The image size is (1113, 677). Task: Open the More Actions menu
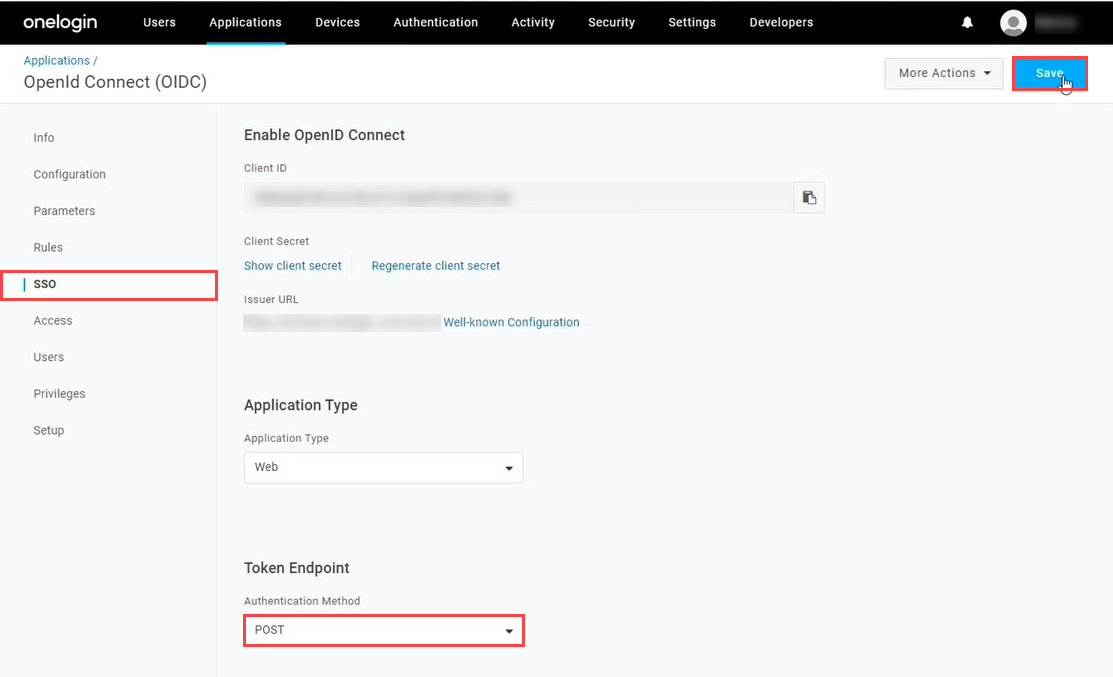[x=943, y=73]
